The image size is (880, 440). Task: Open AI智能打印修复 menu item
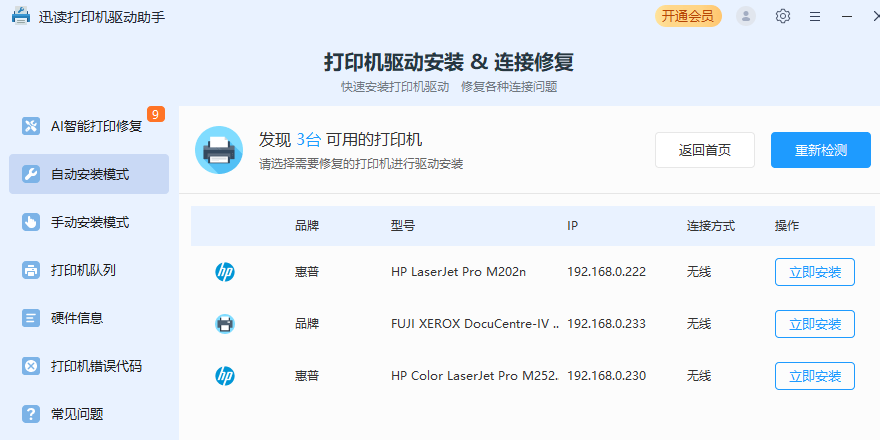(x=89, y=126)
